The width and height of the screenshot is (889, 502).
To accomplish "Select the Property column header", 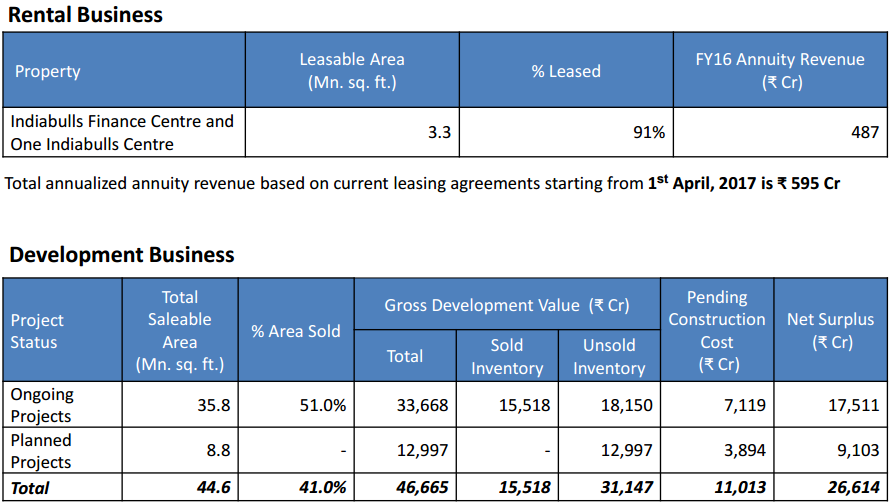I will pyautogui.click(x=48, y=71).
